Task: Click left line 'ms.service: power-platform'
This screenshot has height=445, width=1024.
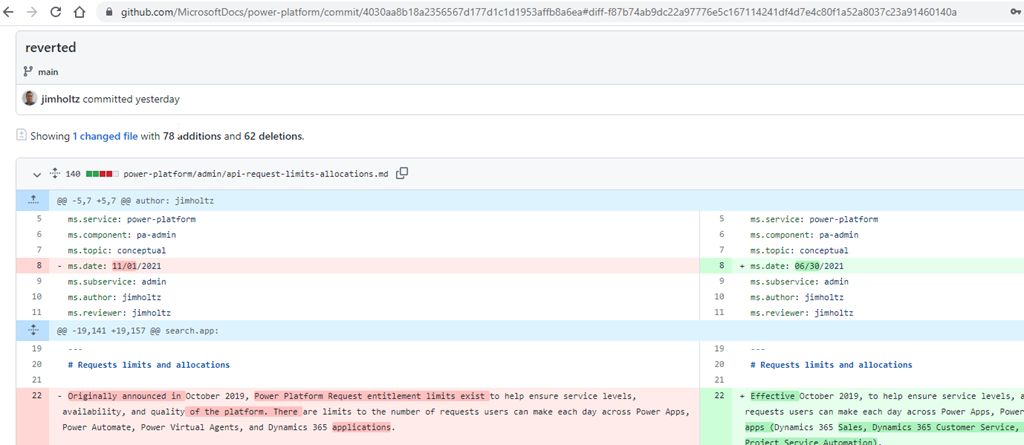Action: 131,219
